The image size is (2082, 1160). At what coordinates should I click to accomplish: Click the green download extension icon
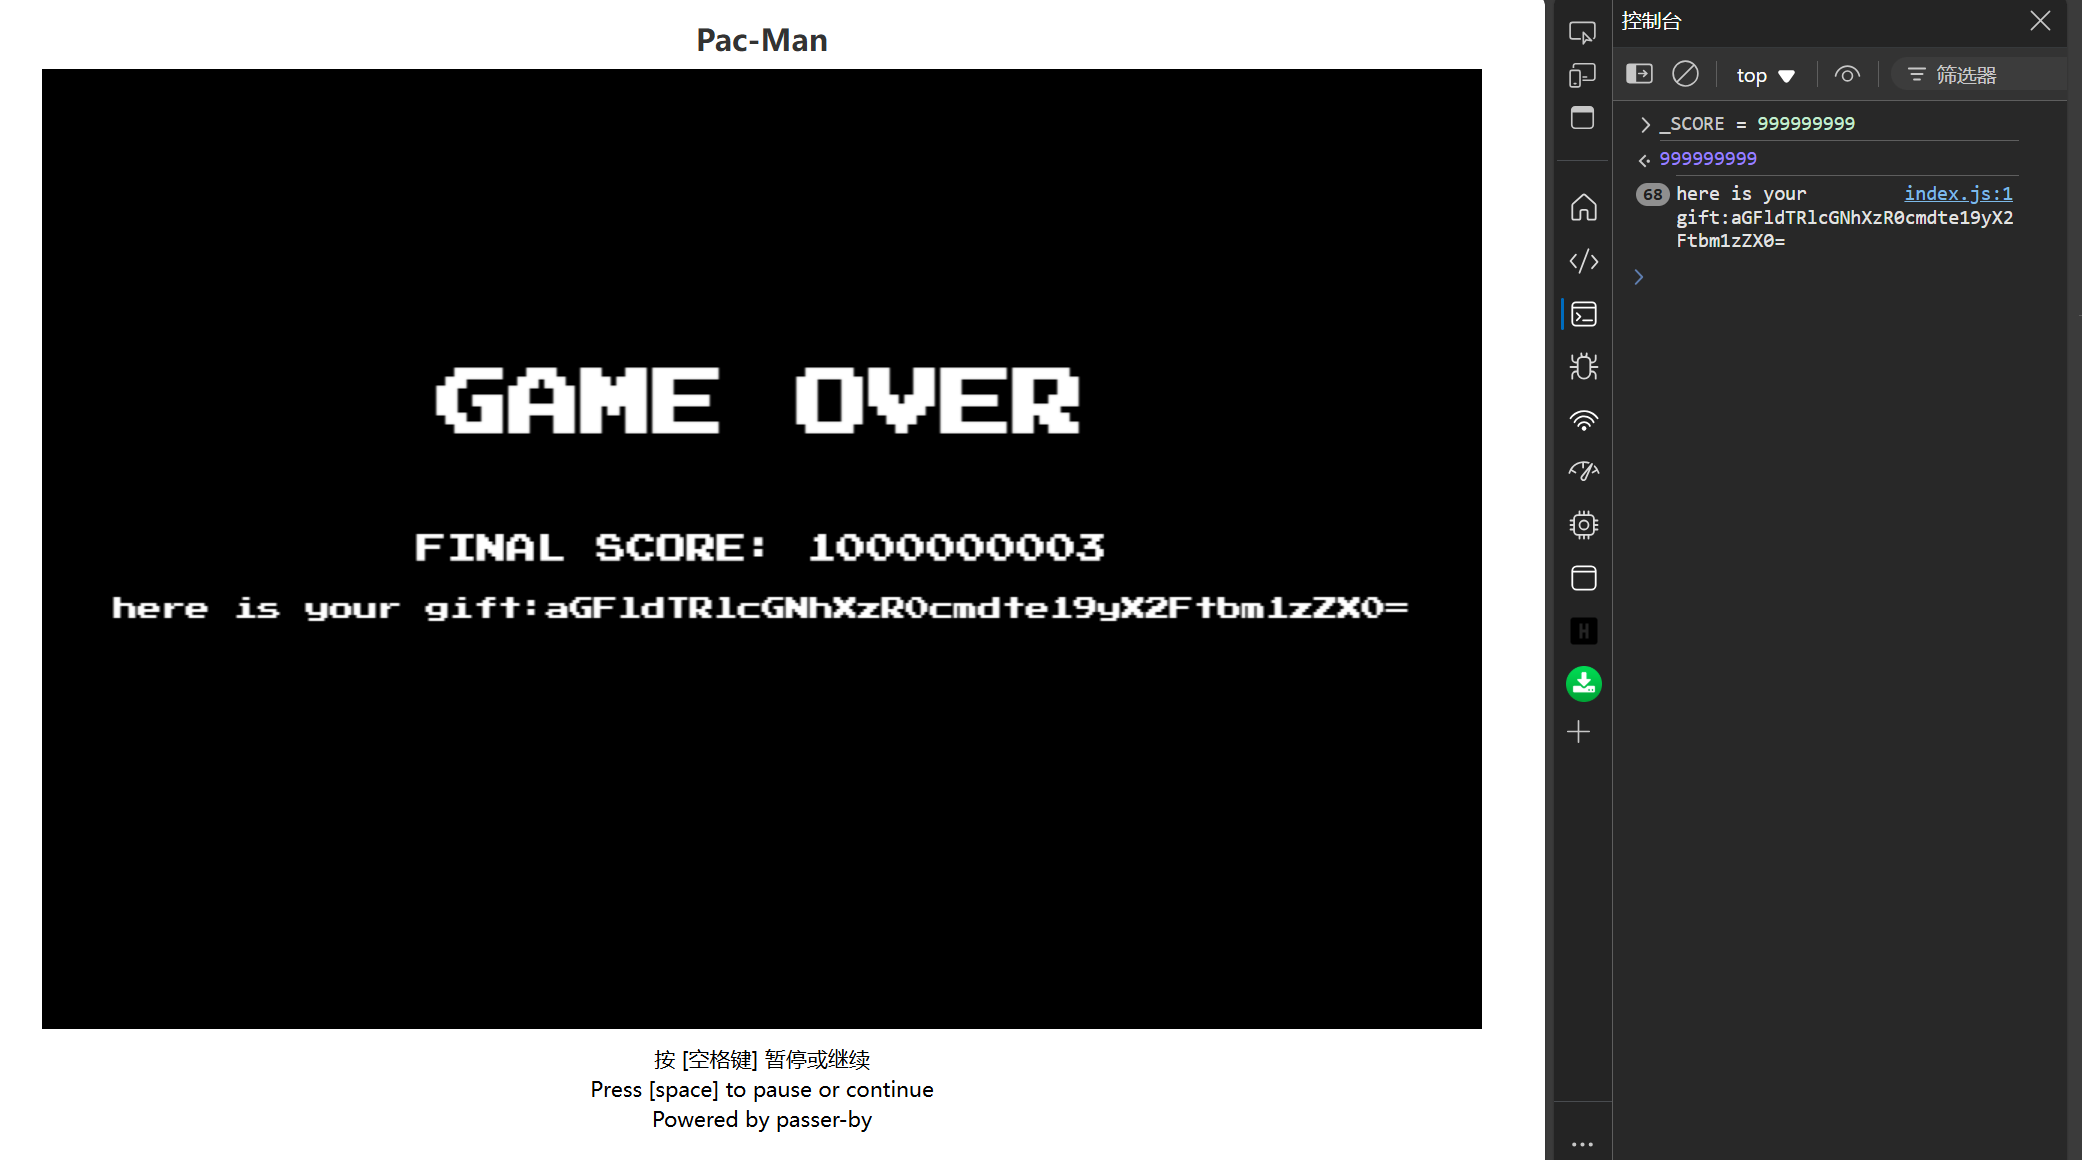click(x=1583, y=684)
